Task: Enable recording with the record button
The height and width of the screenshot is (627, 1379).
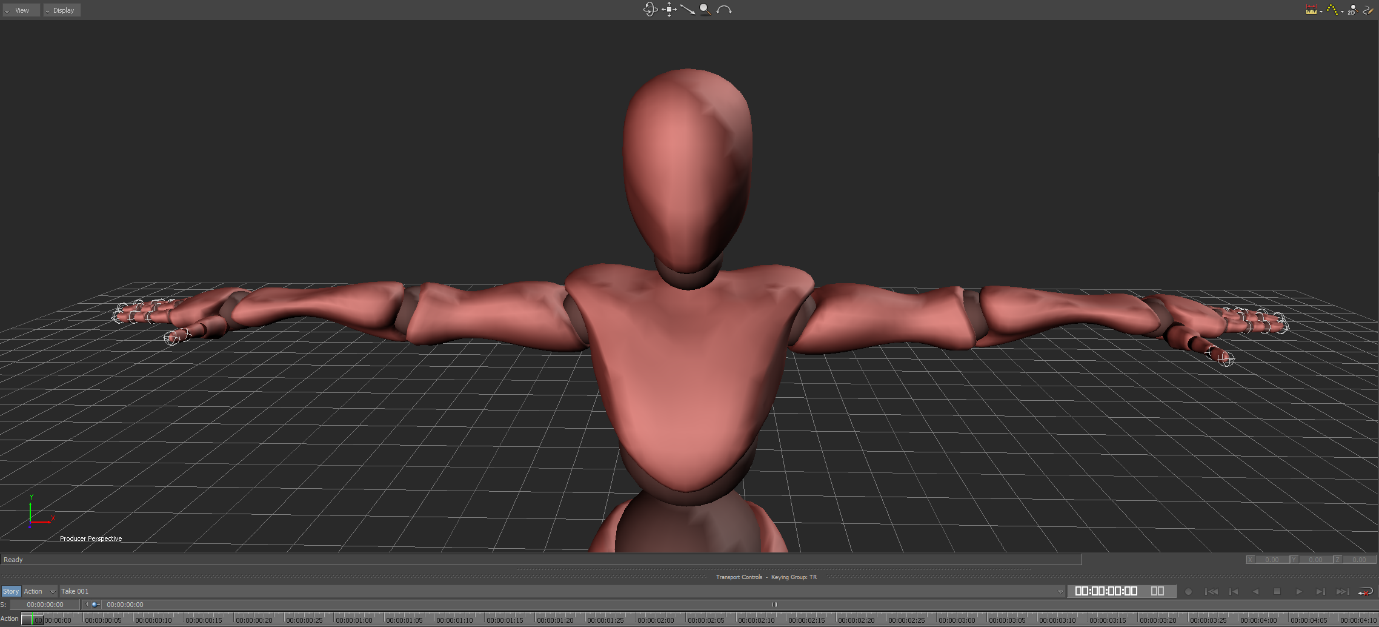Action: coord(1188,591)
